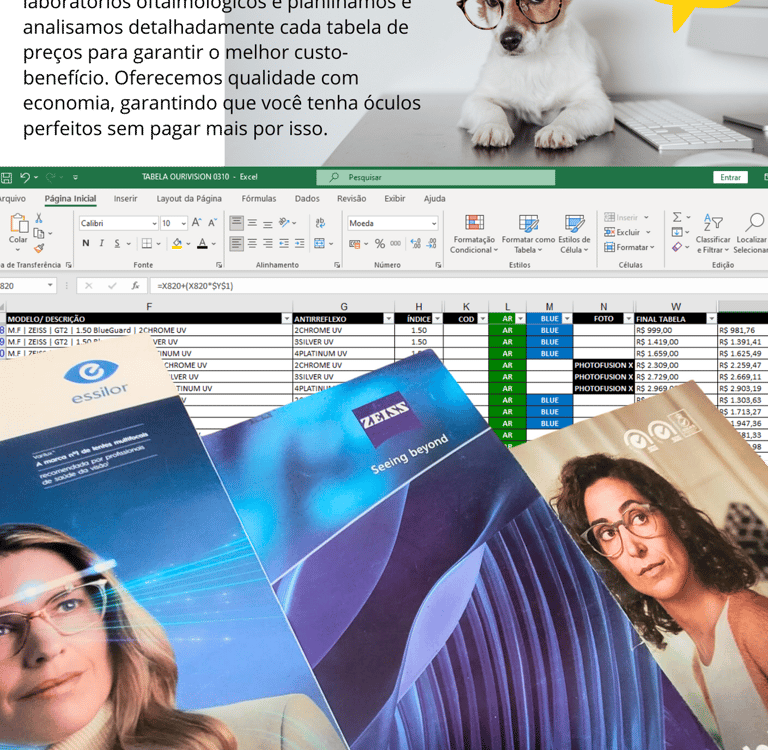Click the Increase Decimal icon
The image size is (768, 750).
416,243
